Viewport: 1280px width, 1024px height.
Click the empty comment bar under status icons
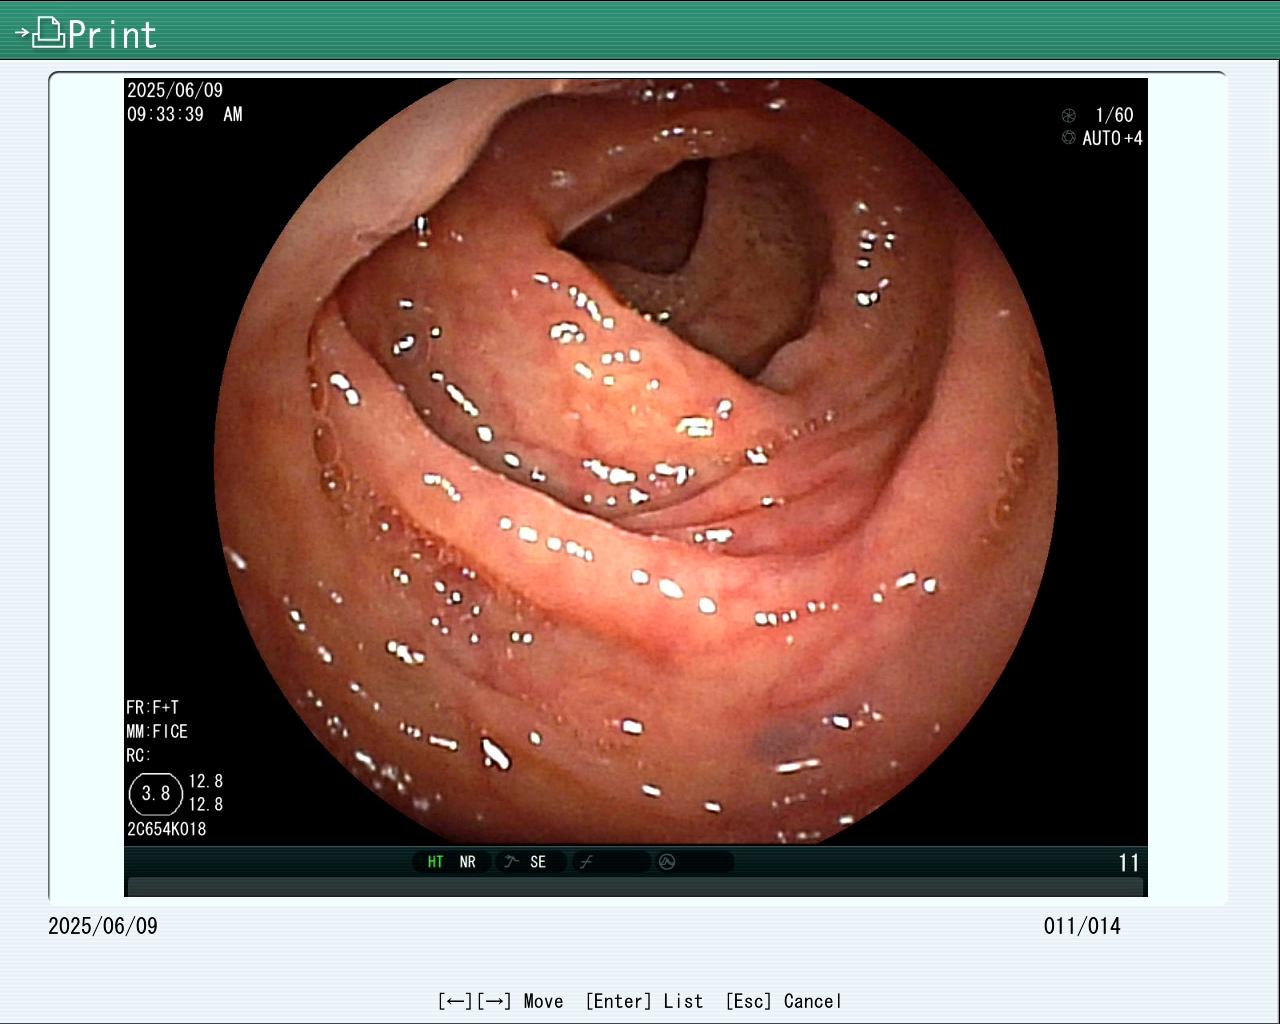[x=635, y=887]
